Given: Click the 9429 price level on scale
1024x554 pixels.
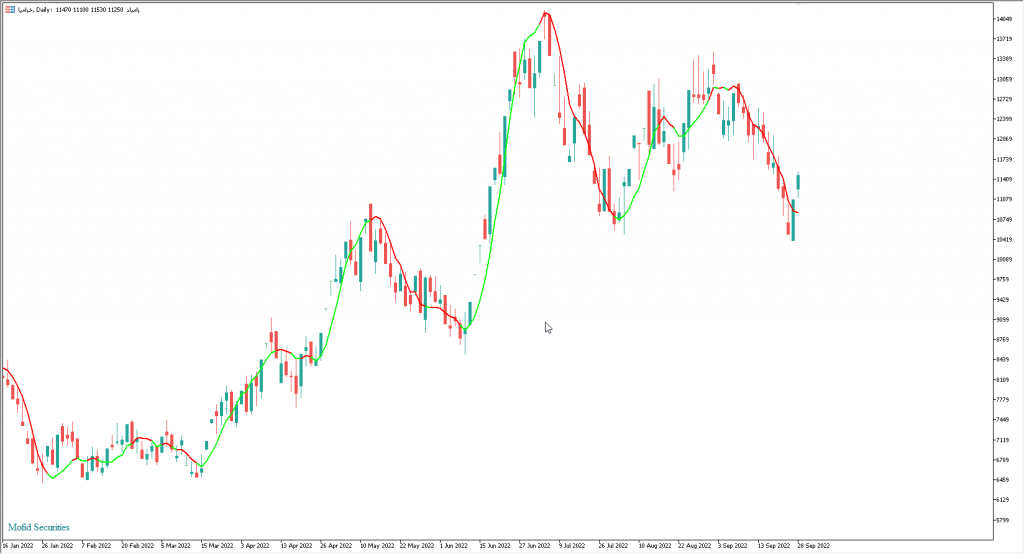Looking at the screenshot, I should [x=1004, y=299].
